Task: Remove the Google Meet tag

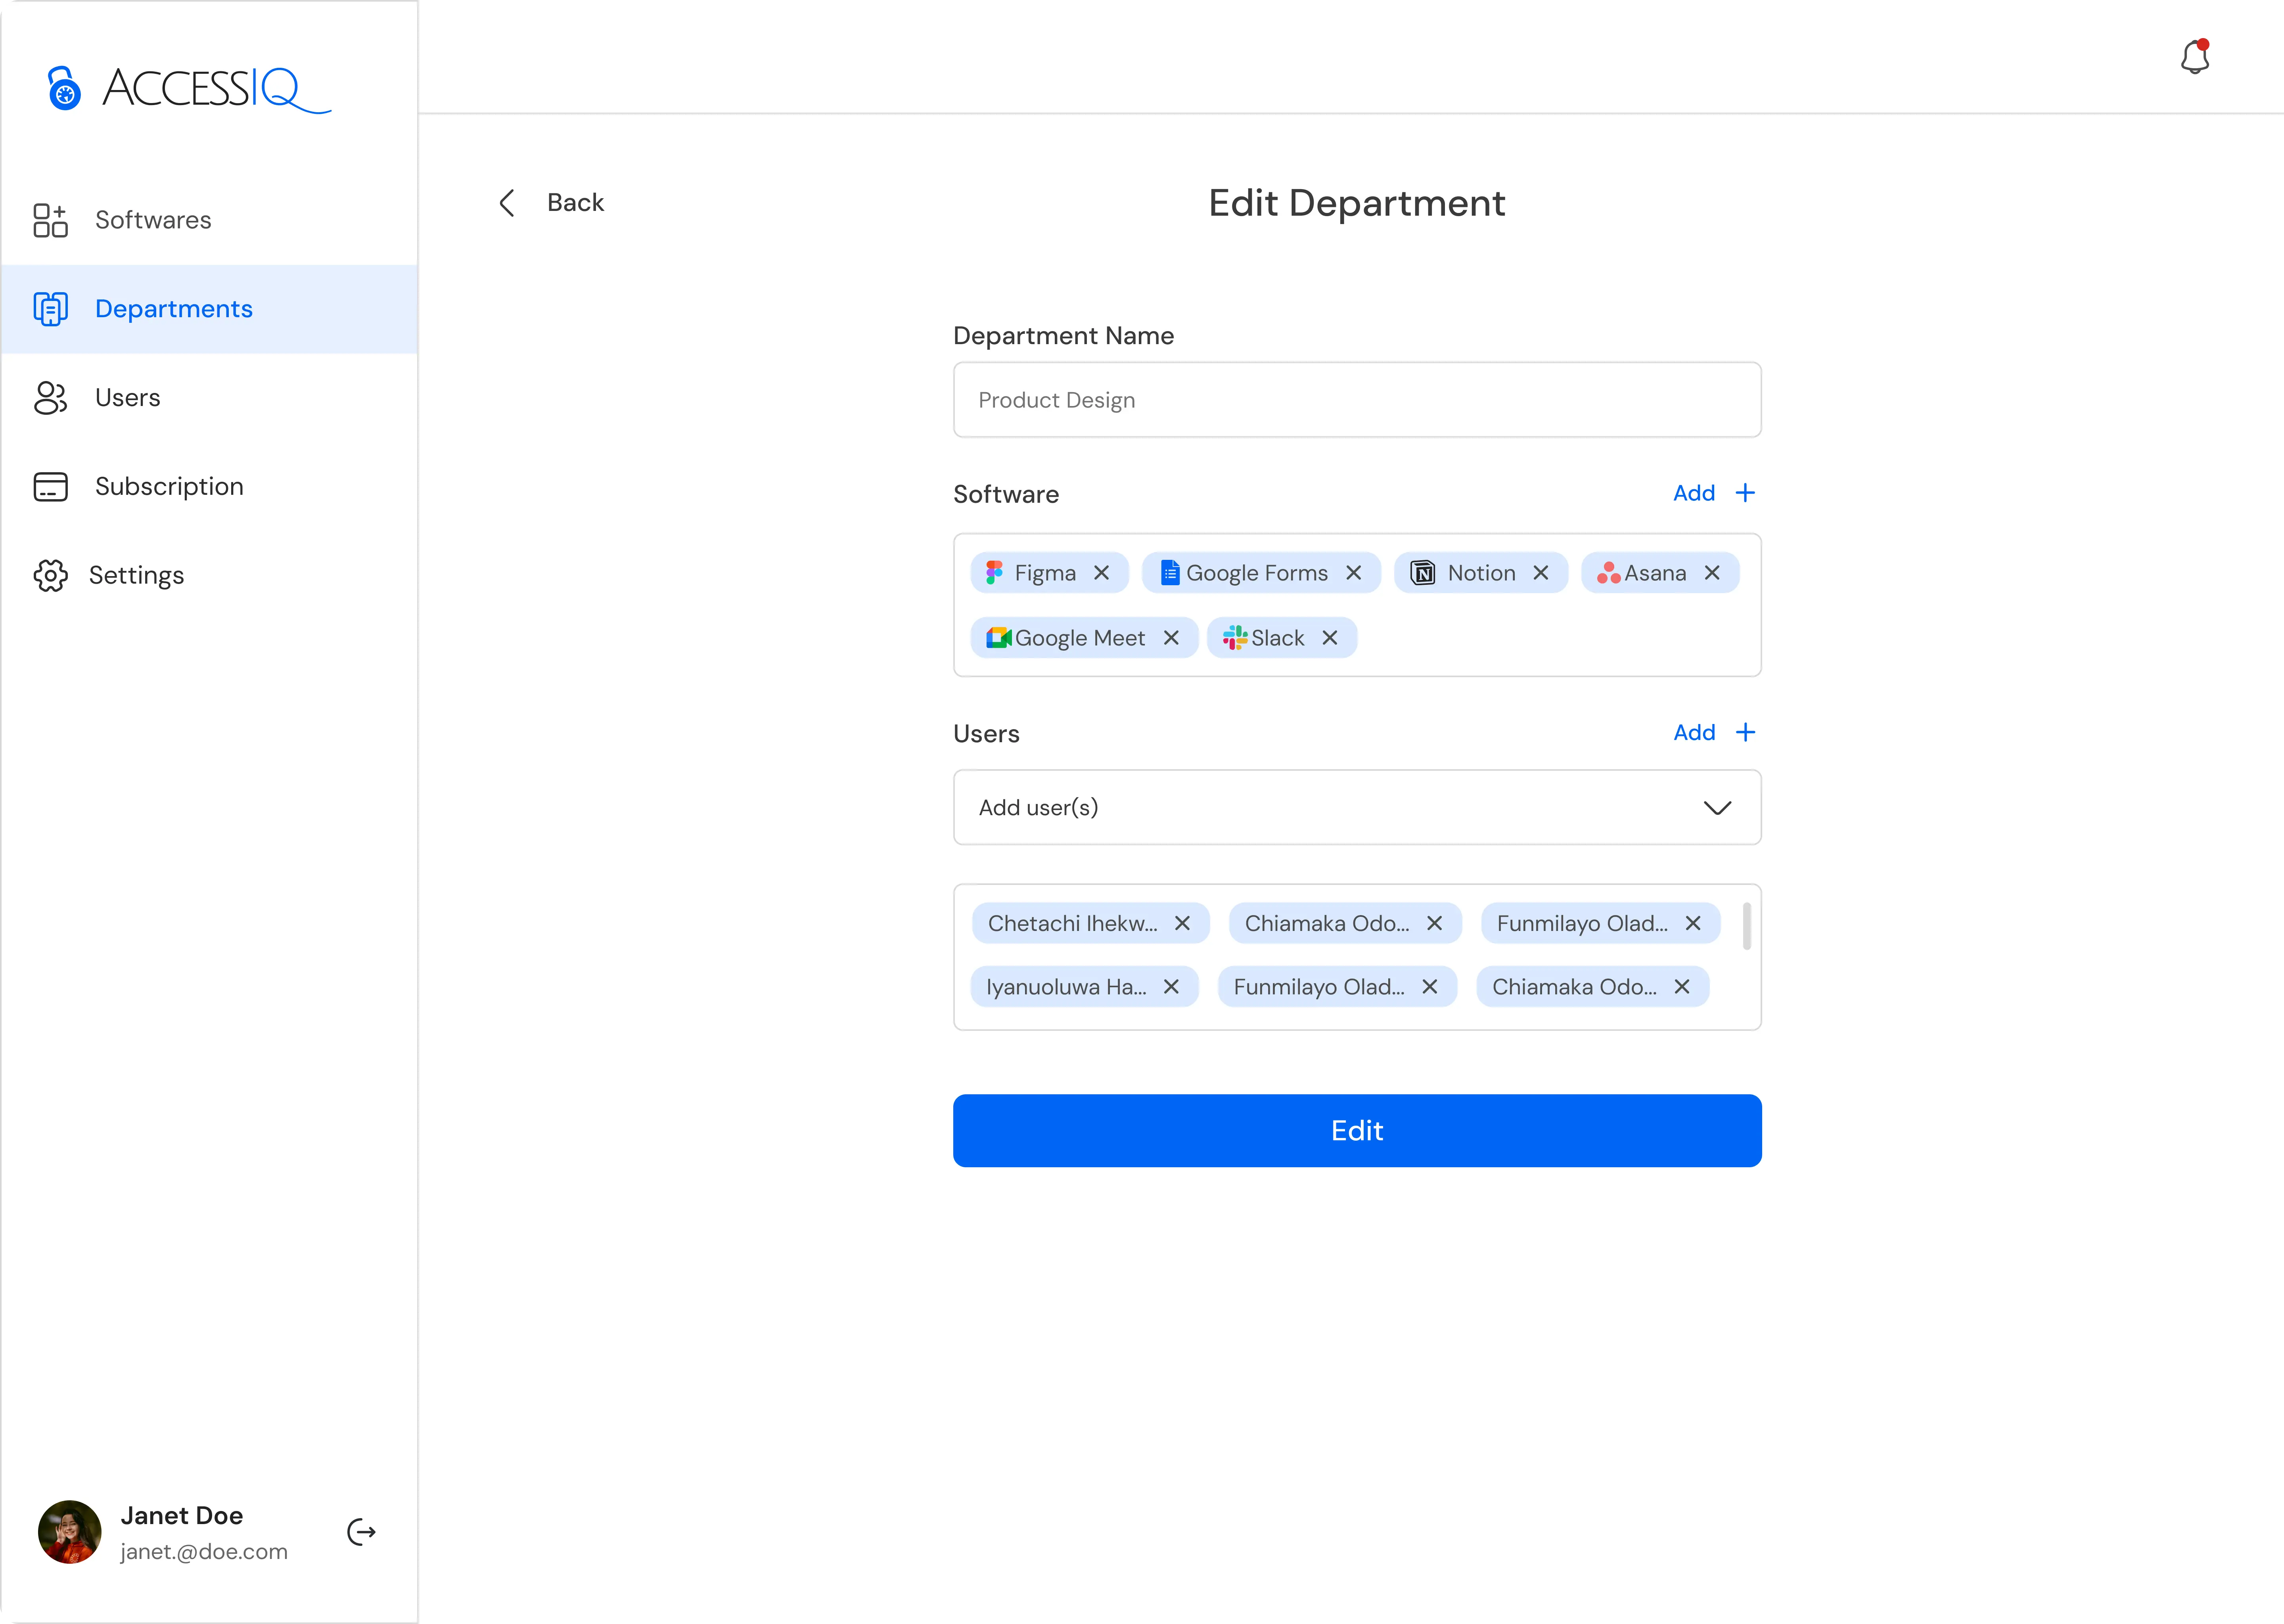Action: [1171, 638]
